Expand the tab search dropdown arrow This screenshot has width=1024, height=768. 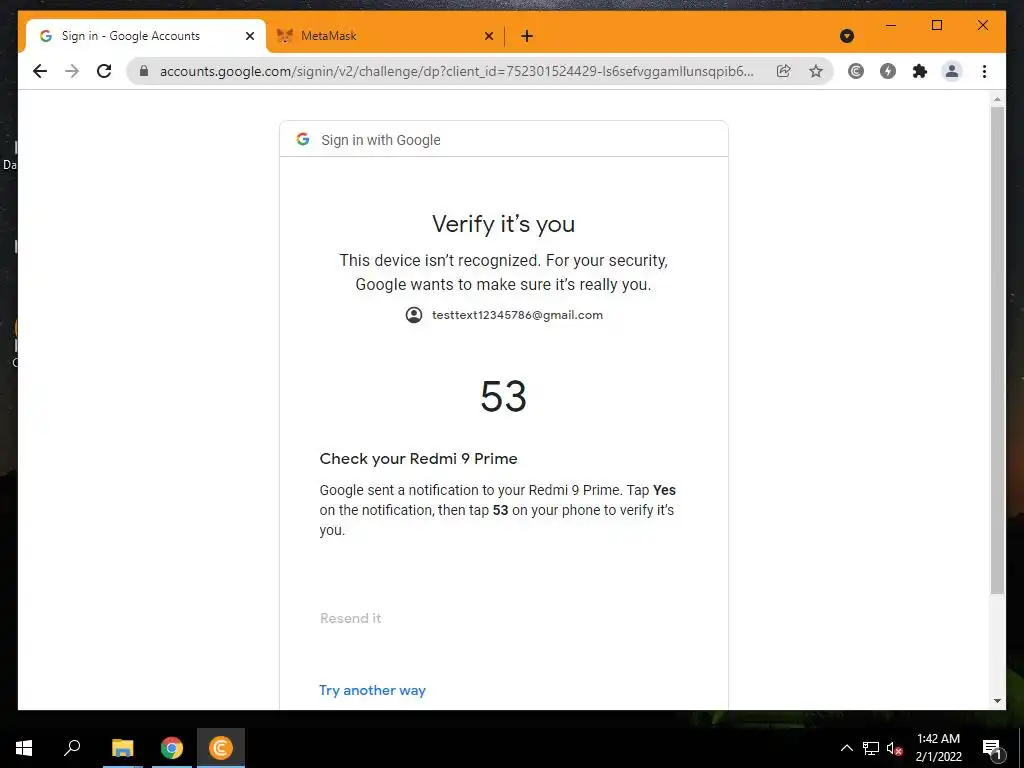click(847, 36)
